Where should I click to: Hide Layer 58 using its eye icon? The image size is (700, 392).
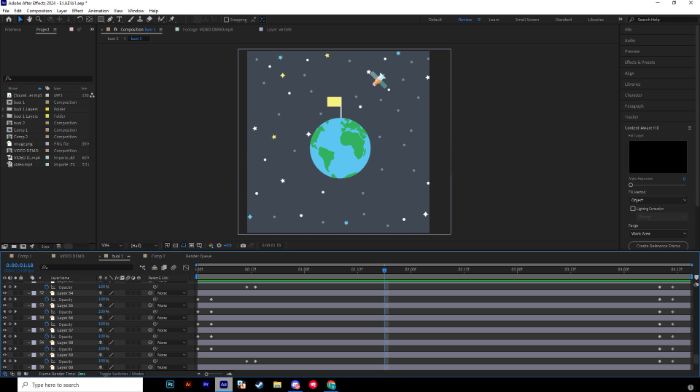(x=5, y=342)
